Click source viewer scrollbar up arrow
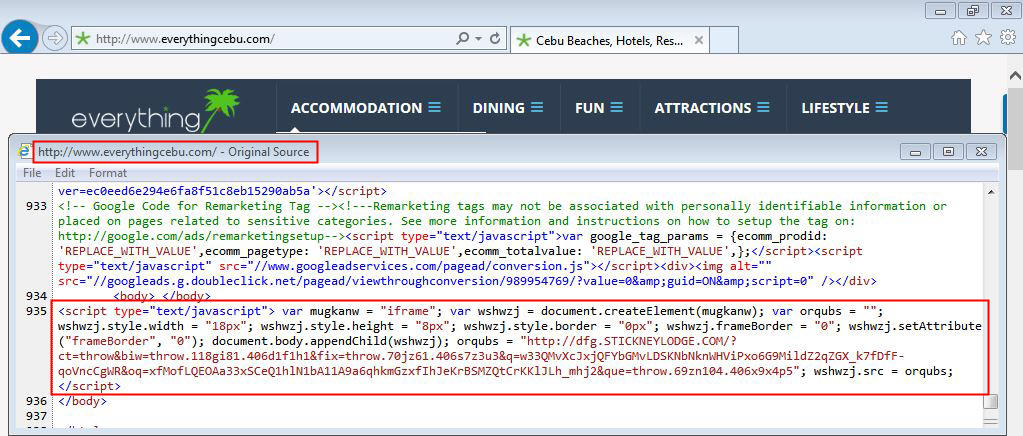1023x436 pixels. pos(991,192)
